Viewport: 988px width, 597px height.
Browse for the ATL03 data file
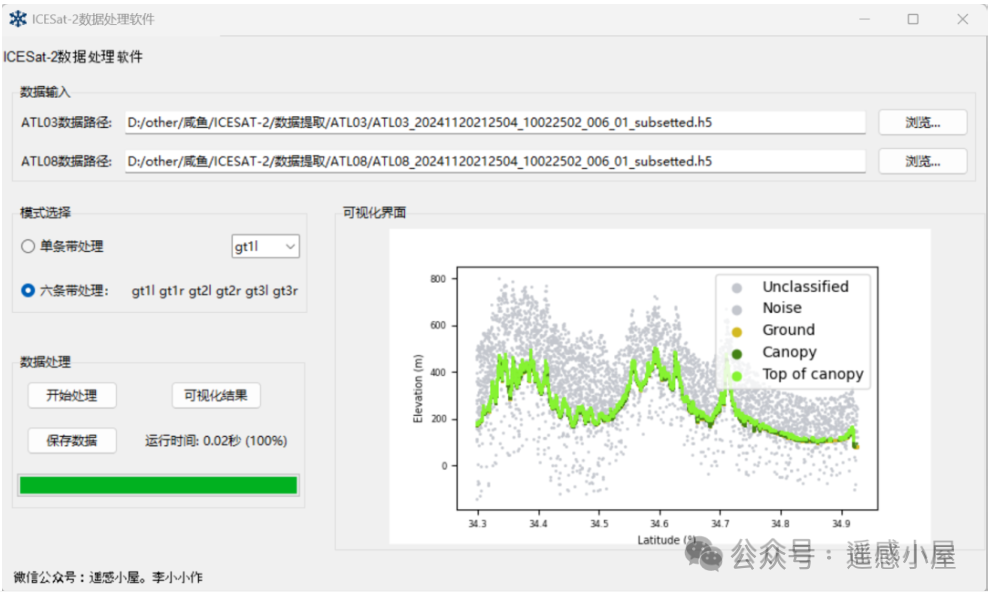[x=922, y=123]
